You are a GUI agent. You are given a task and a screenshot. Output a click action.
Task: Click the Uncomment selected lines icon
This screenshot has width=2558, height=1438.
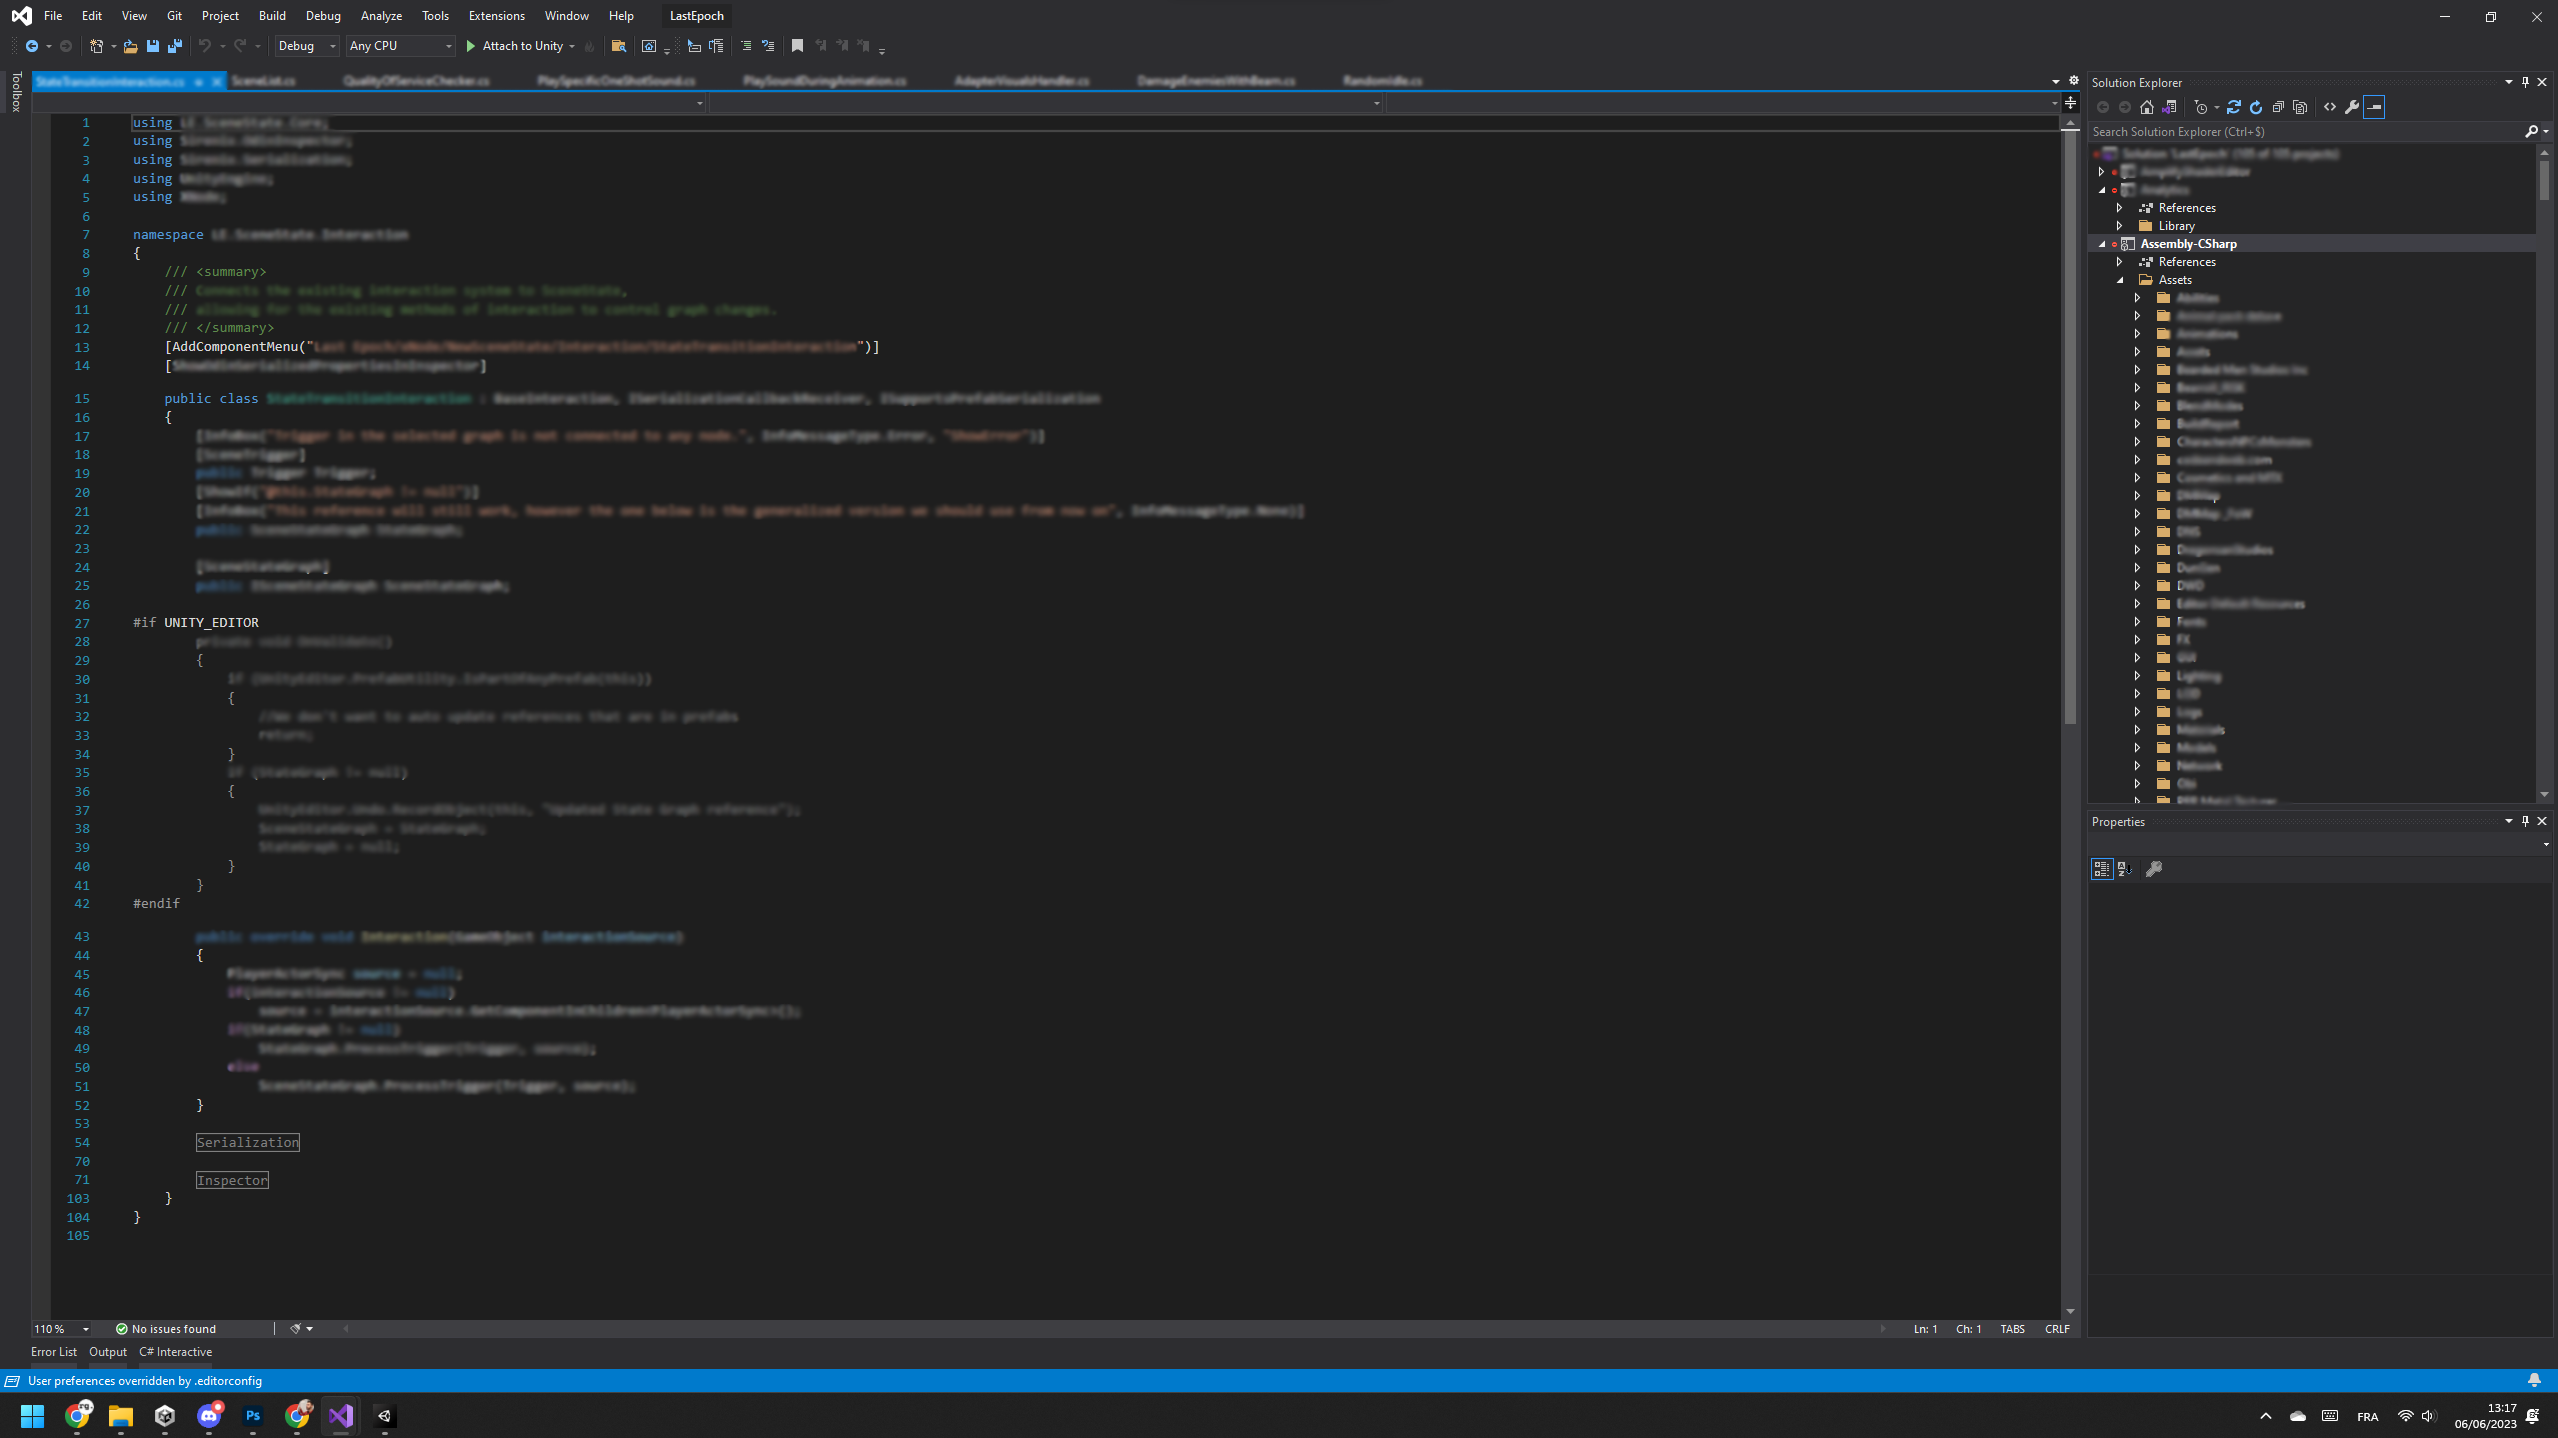(x=768, y=46)
